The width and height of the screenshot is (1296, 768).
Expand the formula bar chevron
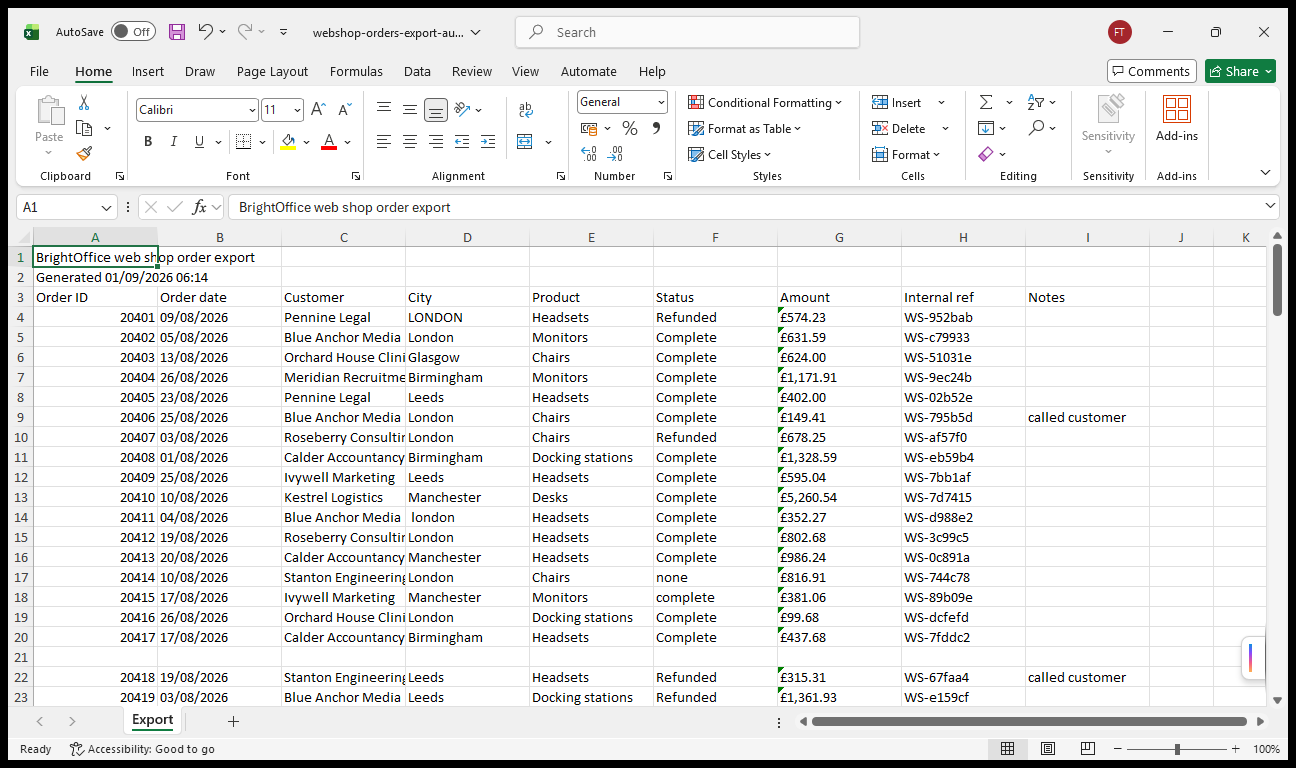click(1270, 206)
